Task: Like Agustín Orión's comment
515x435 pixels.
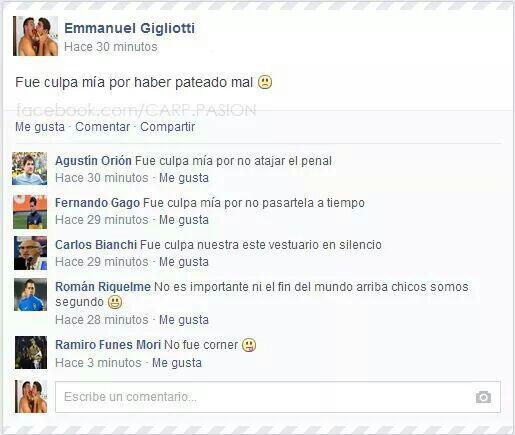Action: click(x=184, y=178)
